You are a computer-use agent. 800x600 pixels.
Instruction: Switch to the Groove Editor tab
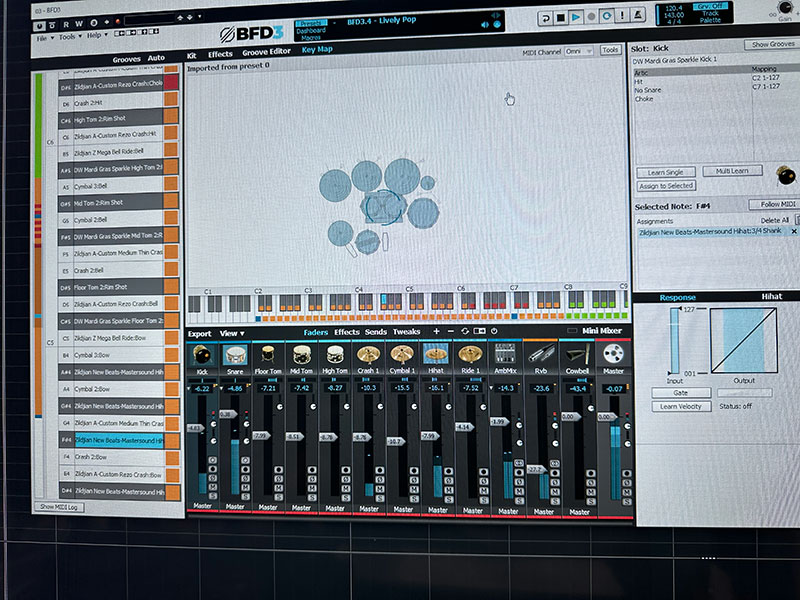click(266, 52)
